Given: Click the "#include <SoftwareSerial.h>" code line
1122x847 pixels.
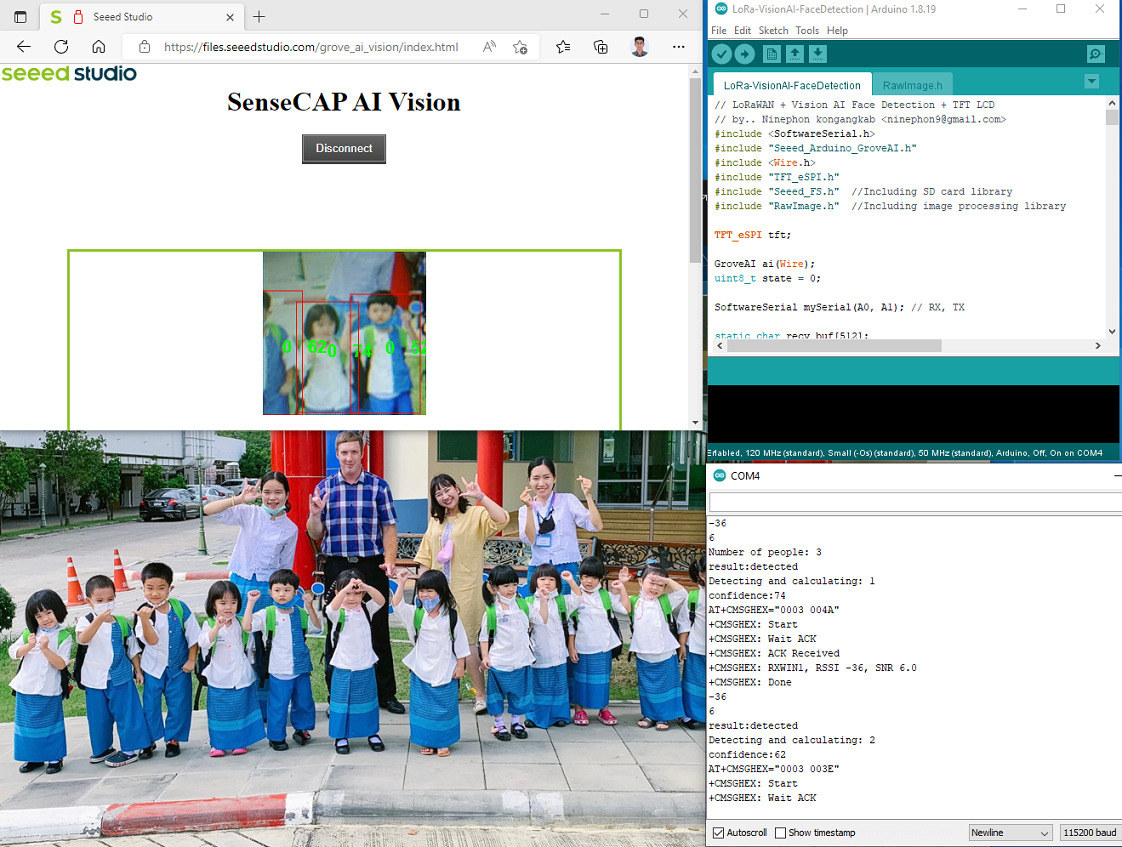Looking at the screenshot, I should click(794, 134).
